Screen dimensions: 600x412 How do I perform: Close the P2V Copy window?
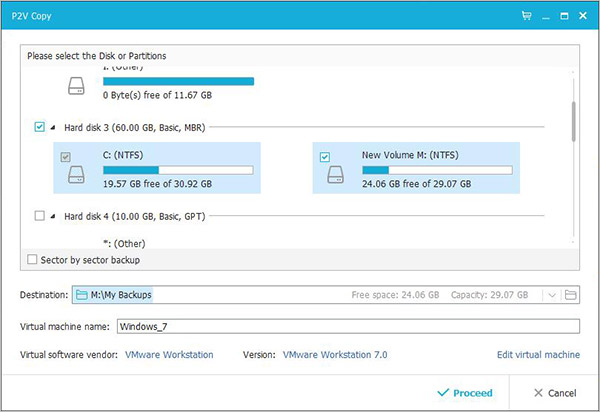click(583, 16)
